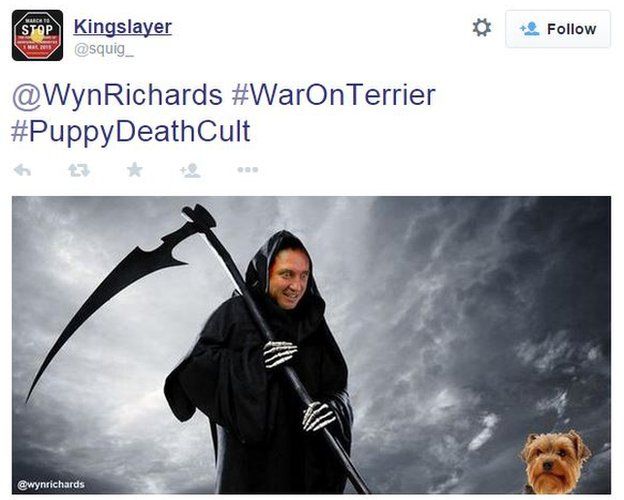Open the gear settings dropdown
The height and width of the screenshot is (500, 624).
coord(482,28)
